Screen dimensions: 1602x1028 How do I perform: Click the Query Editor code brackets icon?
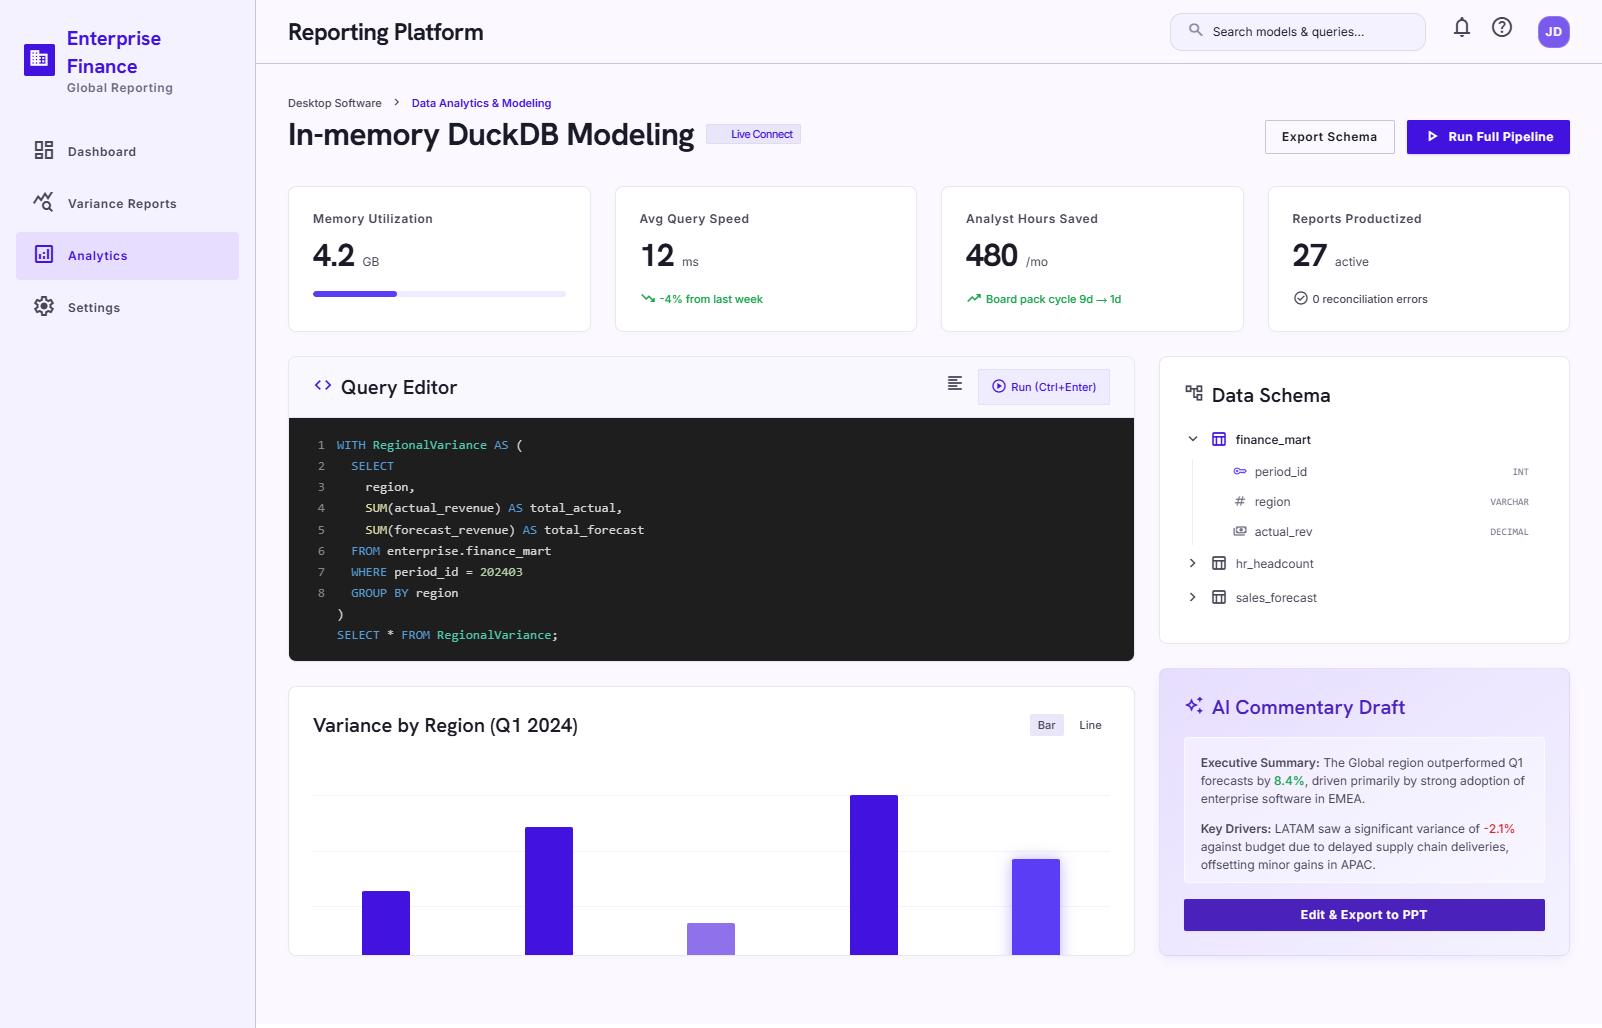coord(323,385)
